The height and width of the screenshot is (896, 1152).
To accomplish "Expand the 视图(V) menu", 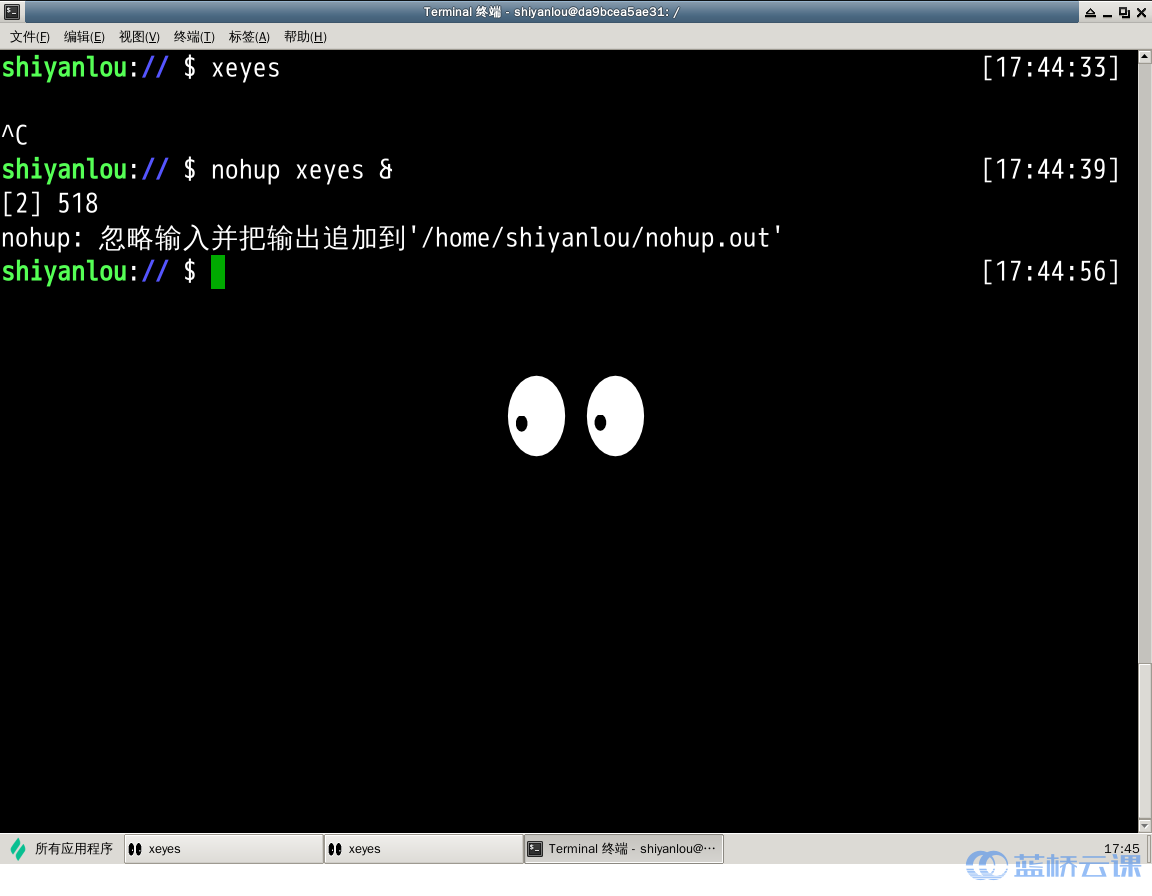I will pyautogui.click(x=139, y=37).
